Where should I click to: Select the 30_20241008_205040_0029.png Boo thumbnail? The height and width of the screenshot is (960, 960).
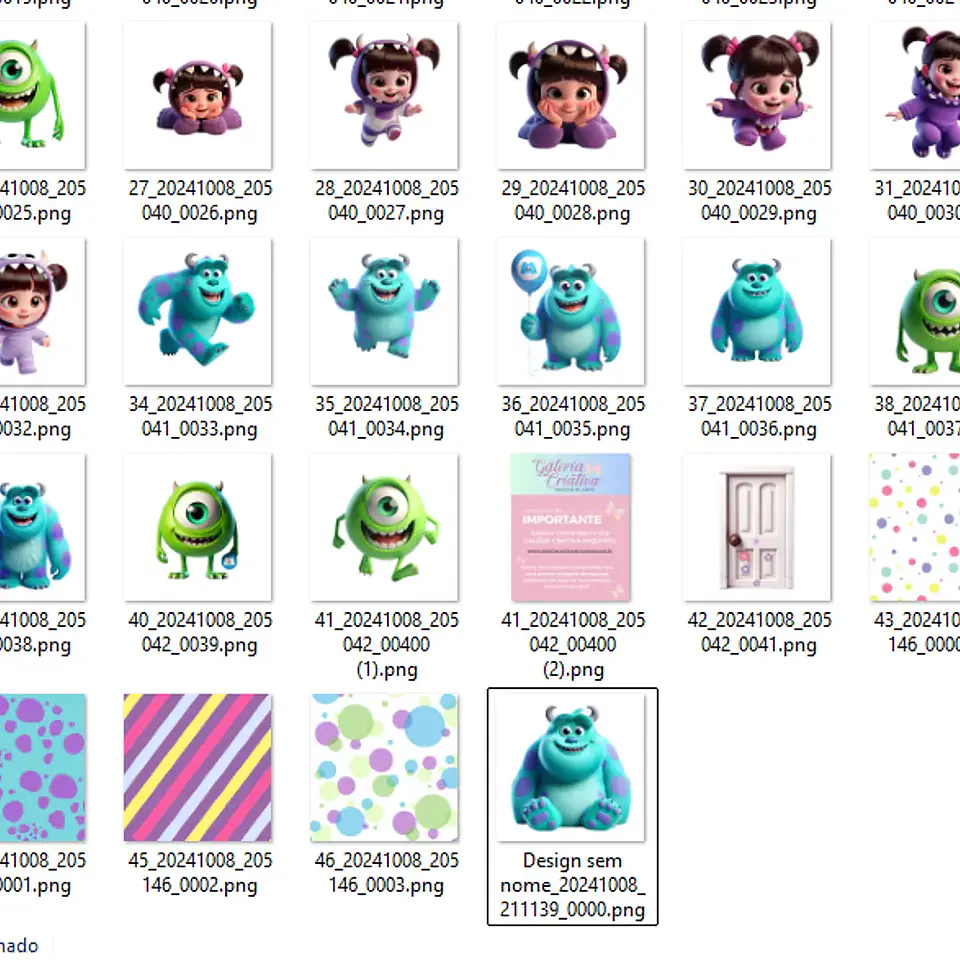[758, 96]
